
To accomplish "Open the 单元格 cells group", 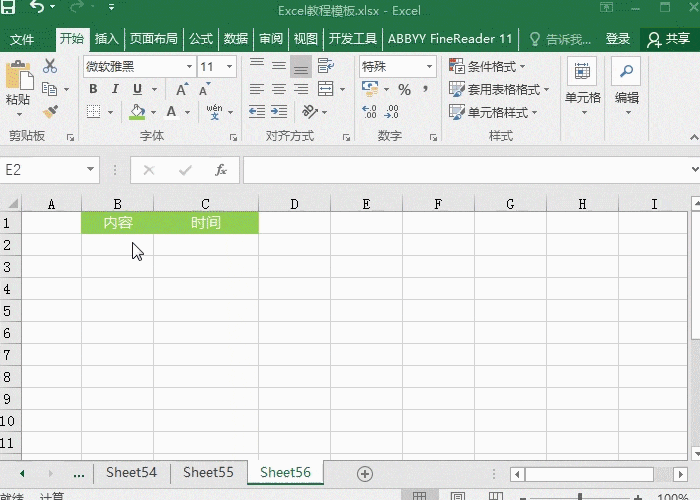I will pyautogui.click(x=582, y=87).
